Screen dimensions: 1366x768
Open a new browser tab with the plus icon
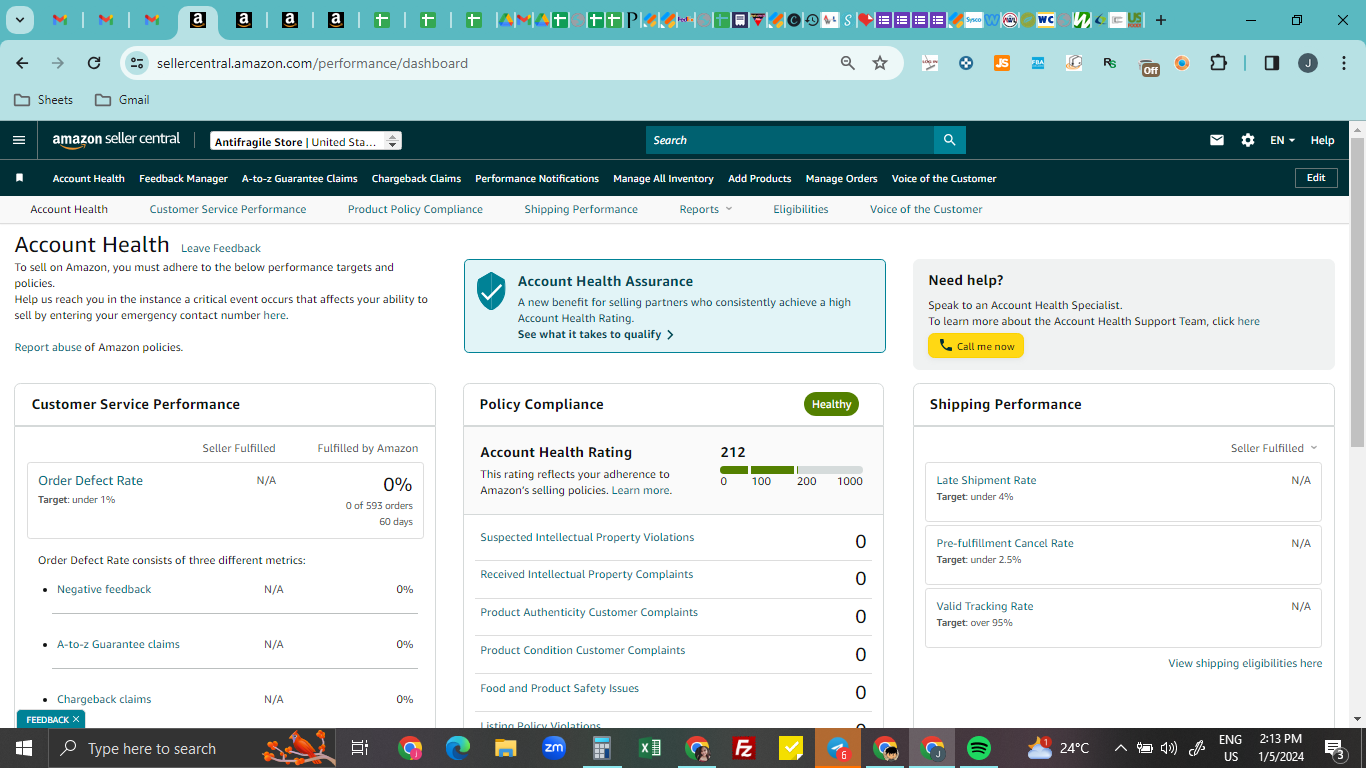1161,20
